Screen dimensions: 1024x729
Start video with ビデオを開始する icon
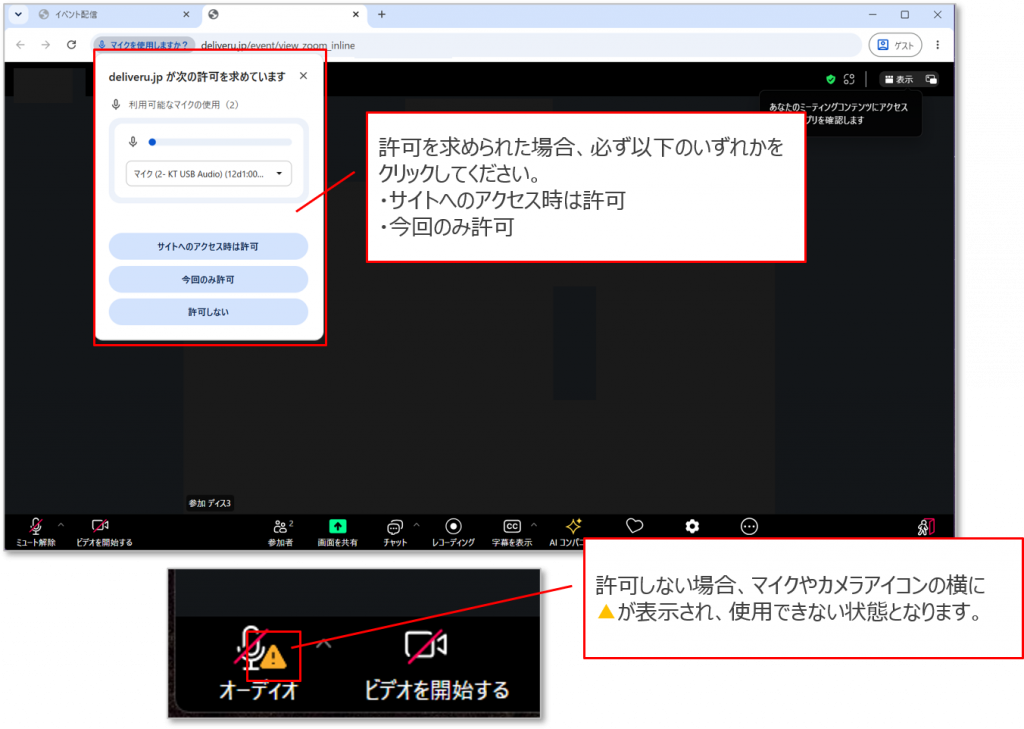click(101, 526)
